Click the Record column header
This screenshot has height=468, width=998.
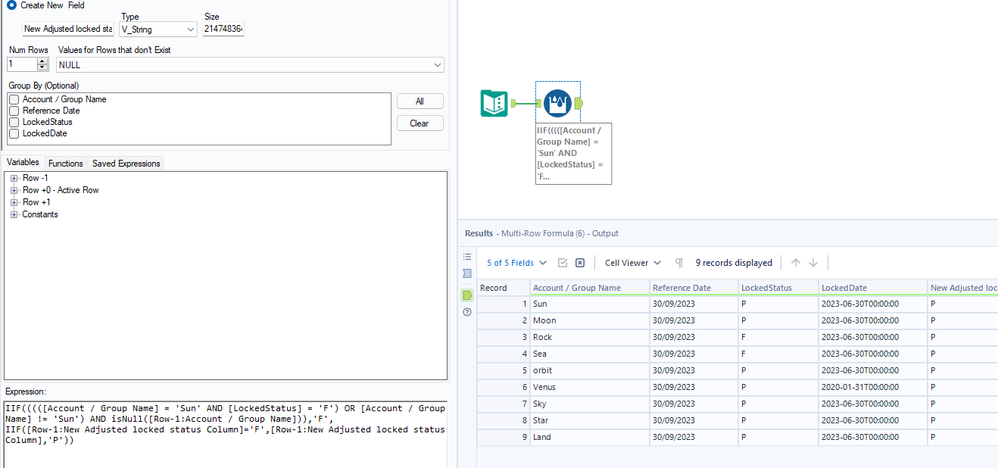pos(503,288)
